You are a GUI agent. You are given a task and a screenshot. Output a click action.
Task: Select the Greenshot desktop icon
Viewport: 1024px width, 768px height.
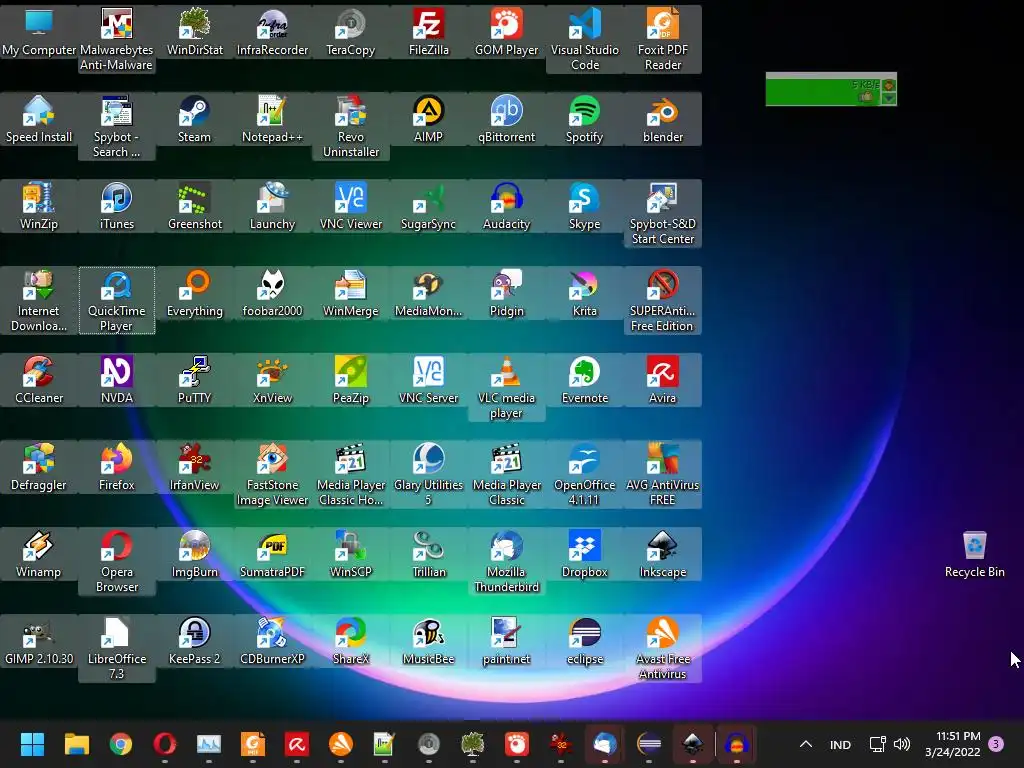point(195,206)
